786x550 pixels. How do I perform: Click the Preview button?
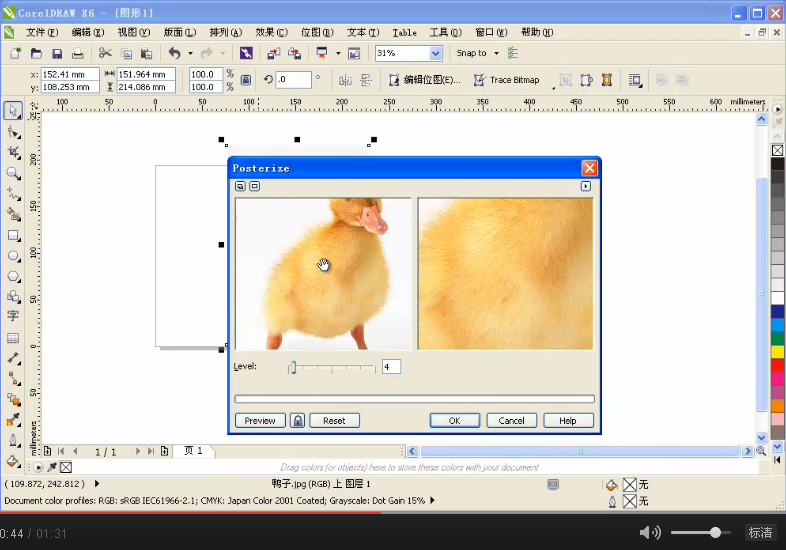click(x=260, y=420)
